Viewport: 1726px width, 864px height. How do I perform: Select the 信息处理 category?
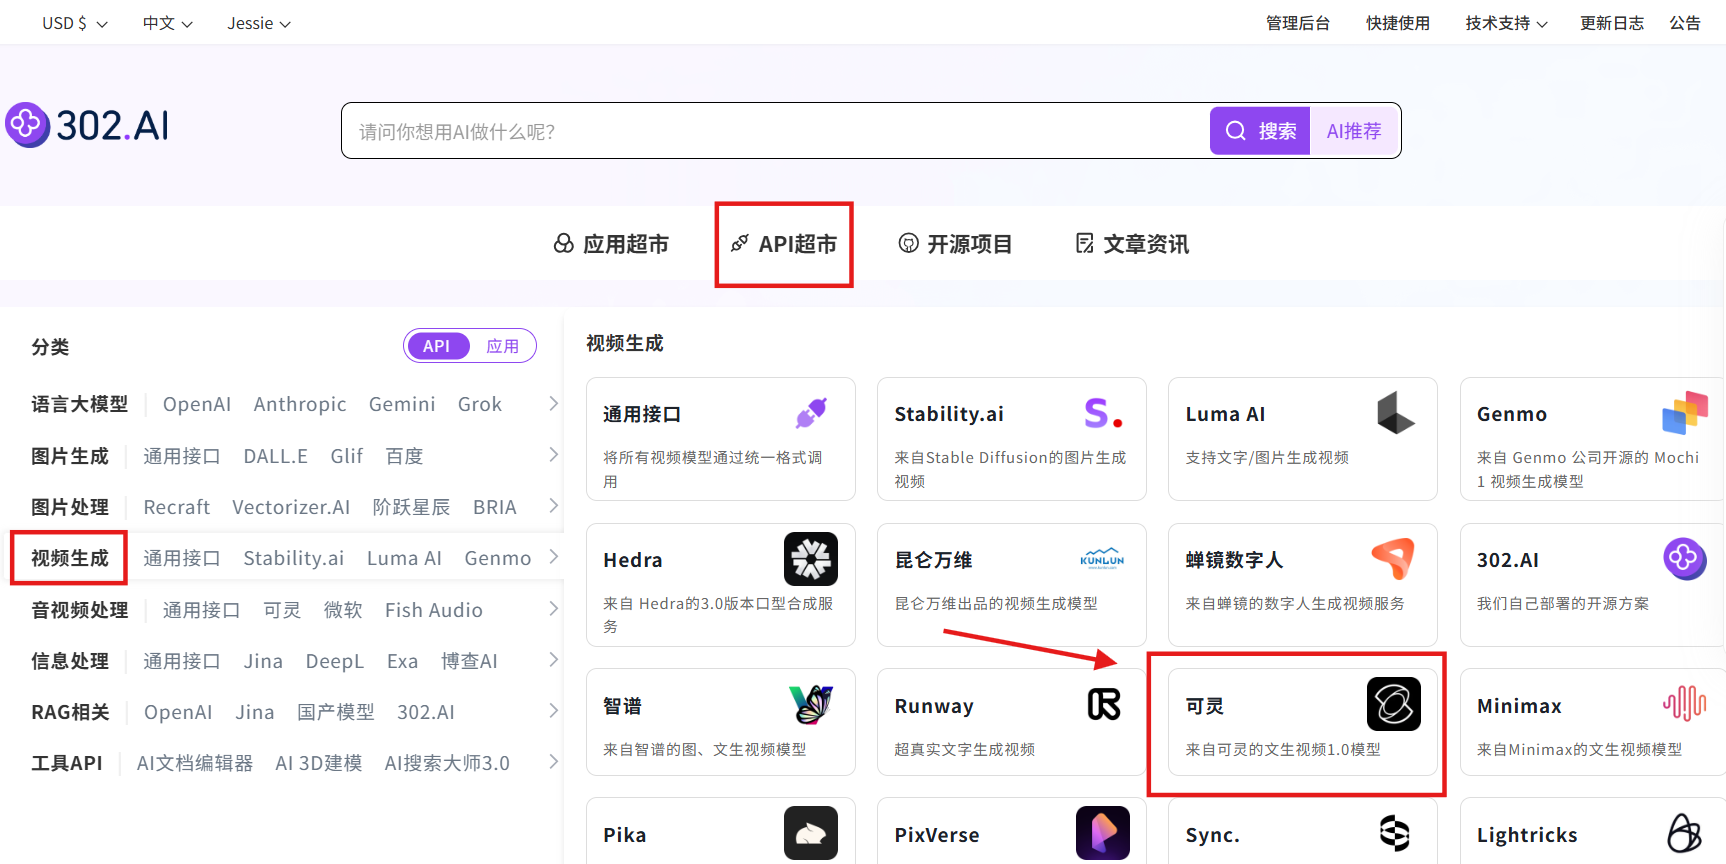(x=70, y=661)
